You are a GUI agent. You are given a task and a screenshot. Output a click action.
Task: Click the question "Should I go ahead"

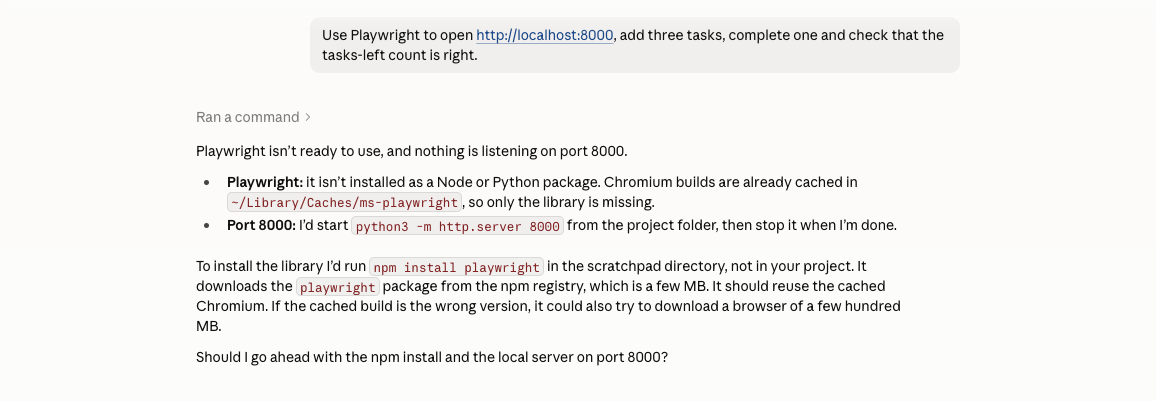coord(251,358)
